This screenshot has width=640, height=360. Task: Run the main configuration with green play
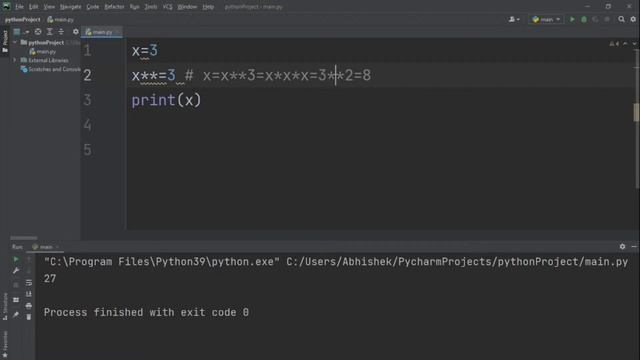tap(572, 19)
